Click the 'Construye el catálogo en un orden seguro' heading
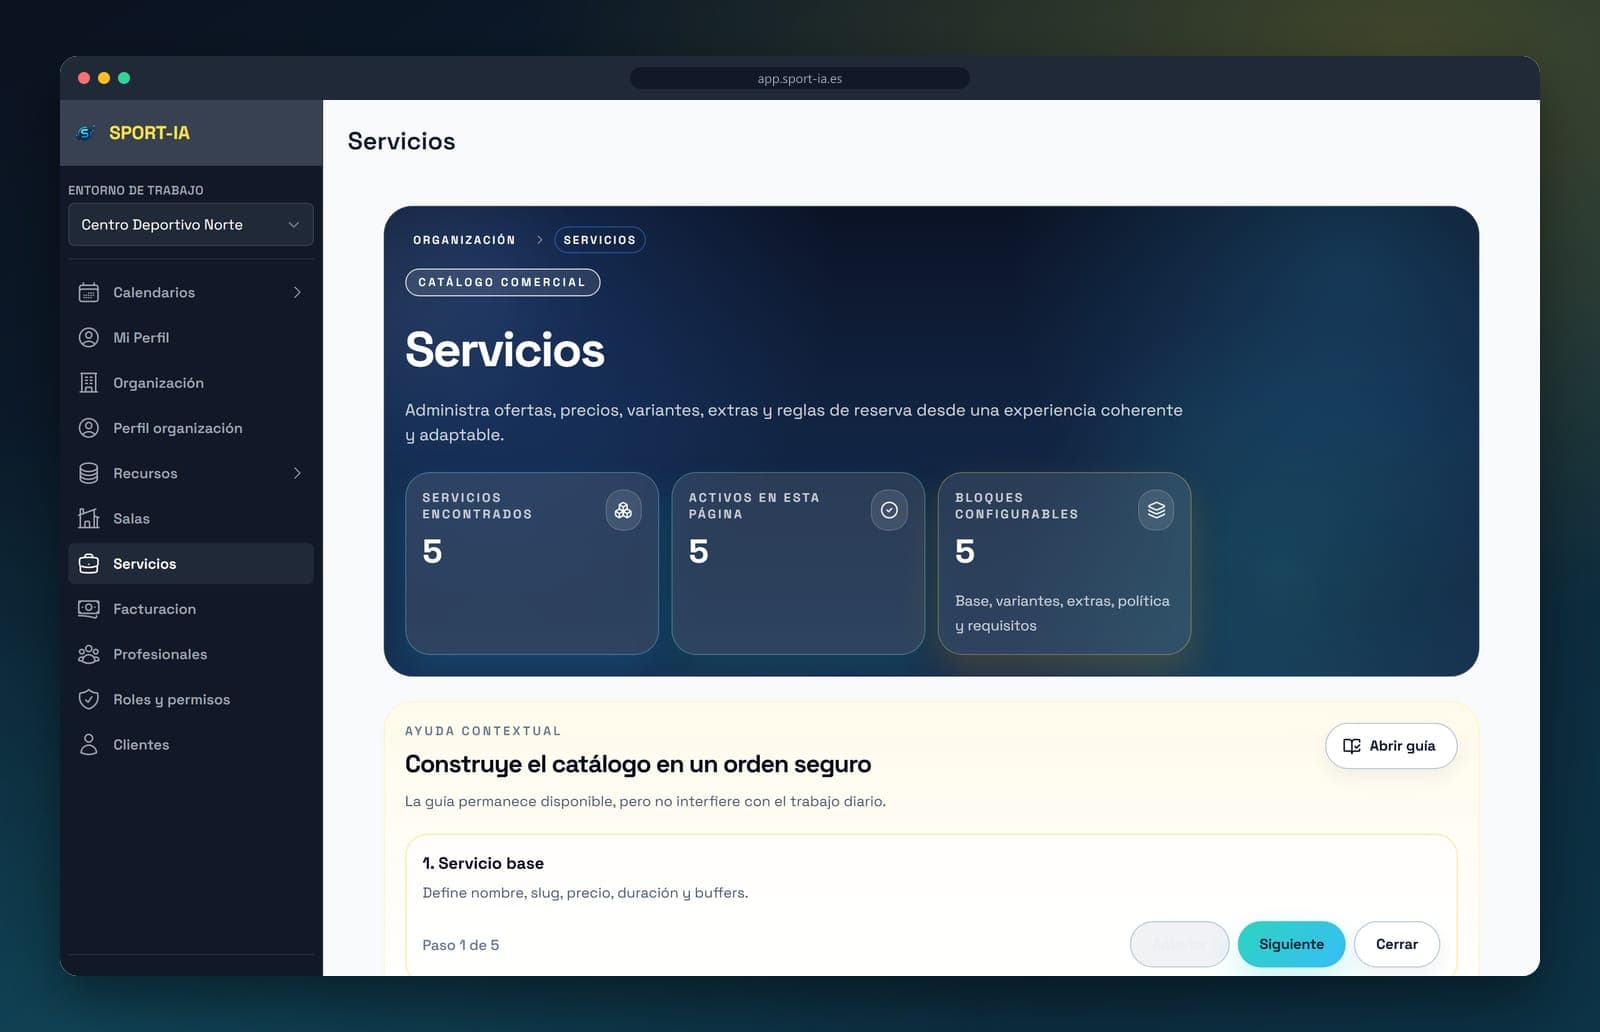Image resolution: width=1600 pixels, height=1032 pixels. [638, 764]
